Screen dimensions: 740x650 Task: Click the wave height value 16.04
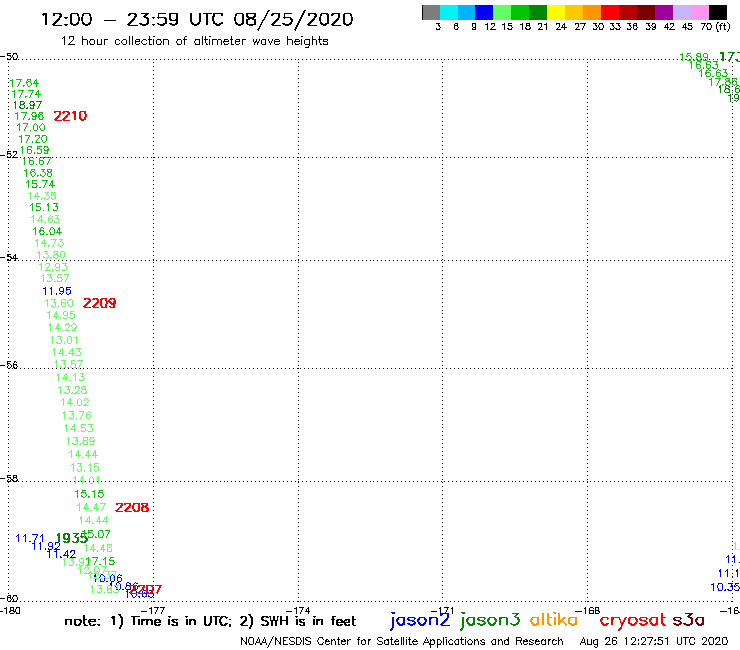[x=47, y=231]
